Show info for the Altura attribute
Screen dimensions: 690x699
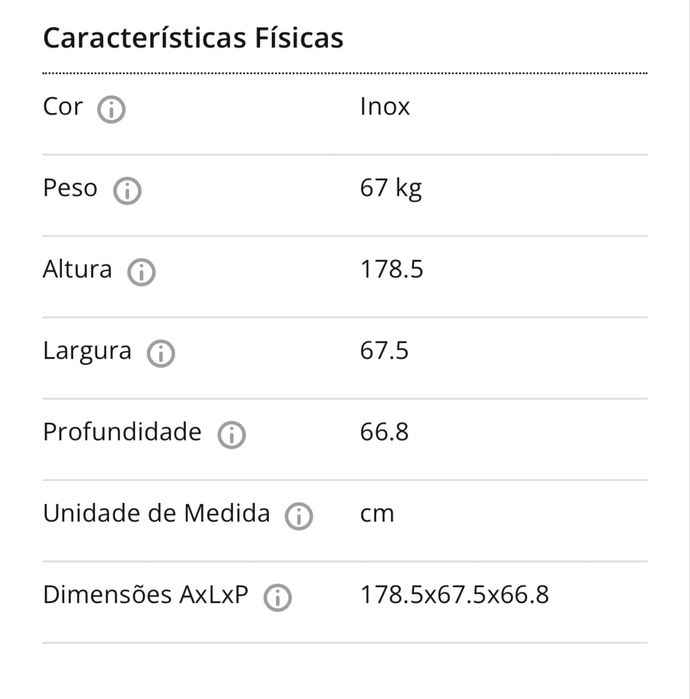pos(142,272)
